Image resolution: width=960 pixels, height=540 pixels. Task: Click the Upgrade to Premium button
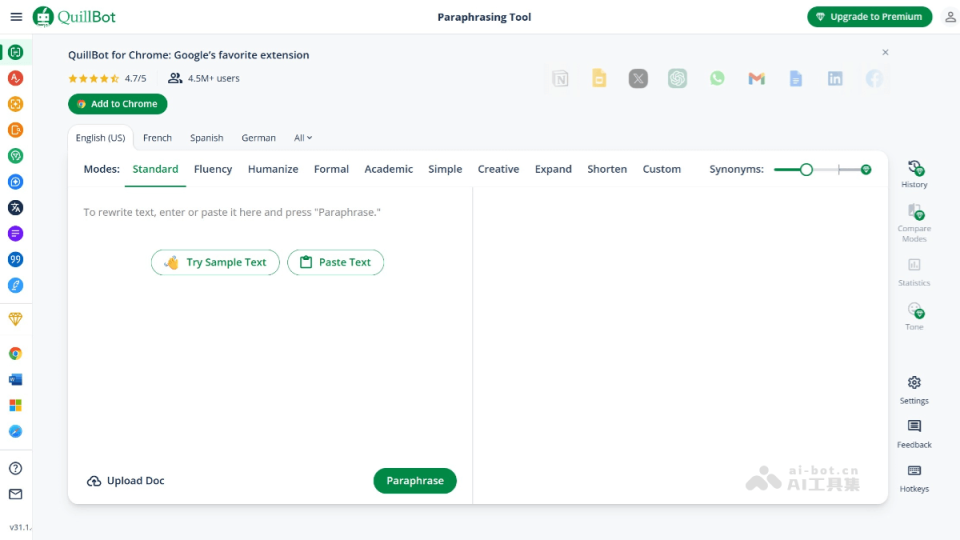click(x=869, y=17)
